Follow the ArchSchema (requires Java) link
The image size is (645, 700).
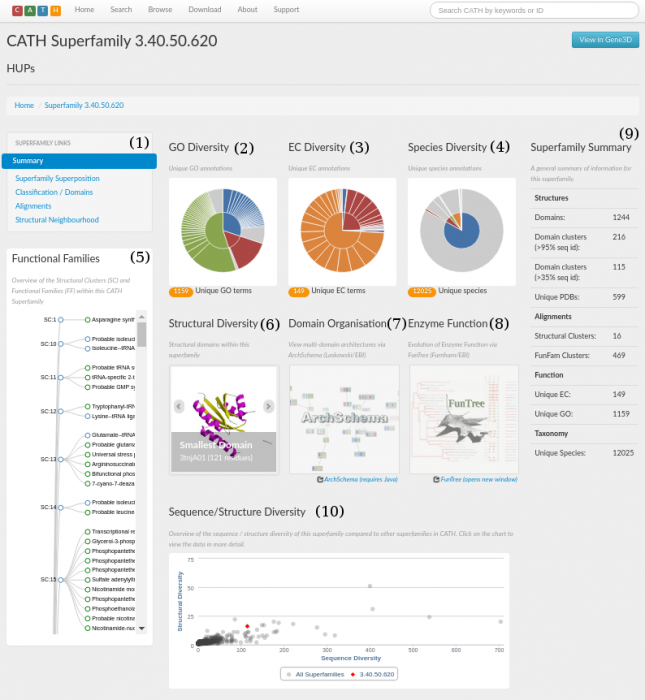tap(361, 479)
